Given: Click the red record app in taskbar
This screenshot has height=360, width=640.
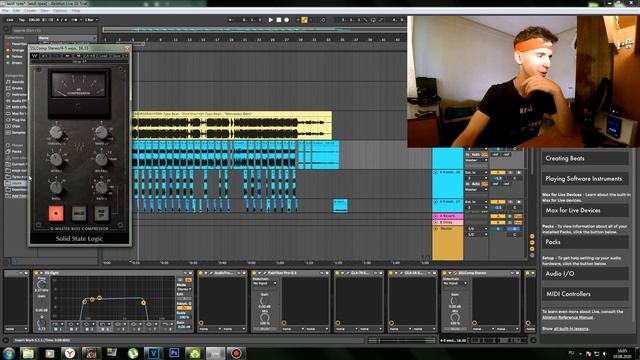Looking at the screenshot, I should coord(236,353).
